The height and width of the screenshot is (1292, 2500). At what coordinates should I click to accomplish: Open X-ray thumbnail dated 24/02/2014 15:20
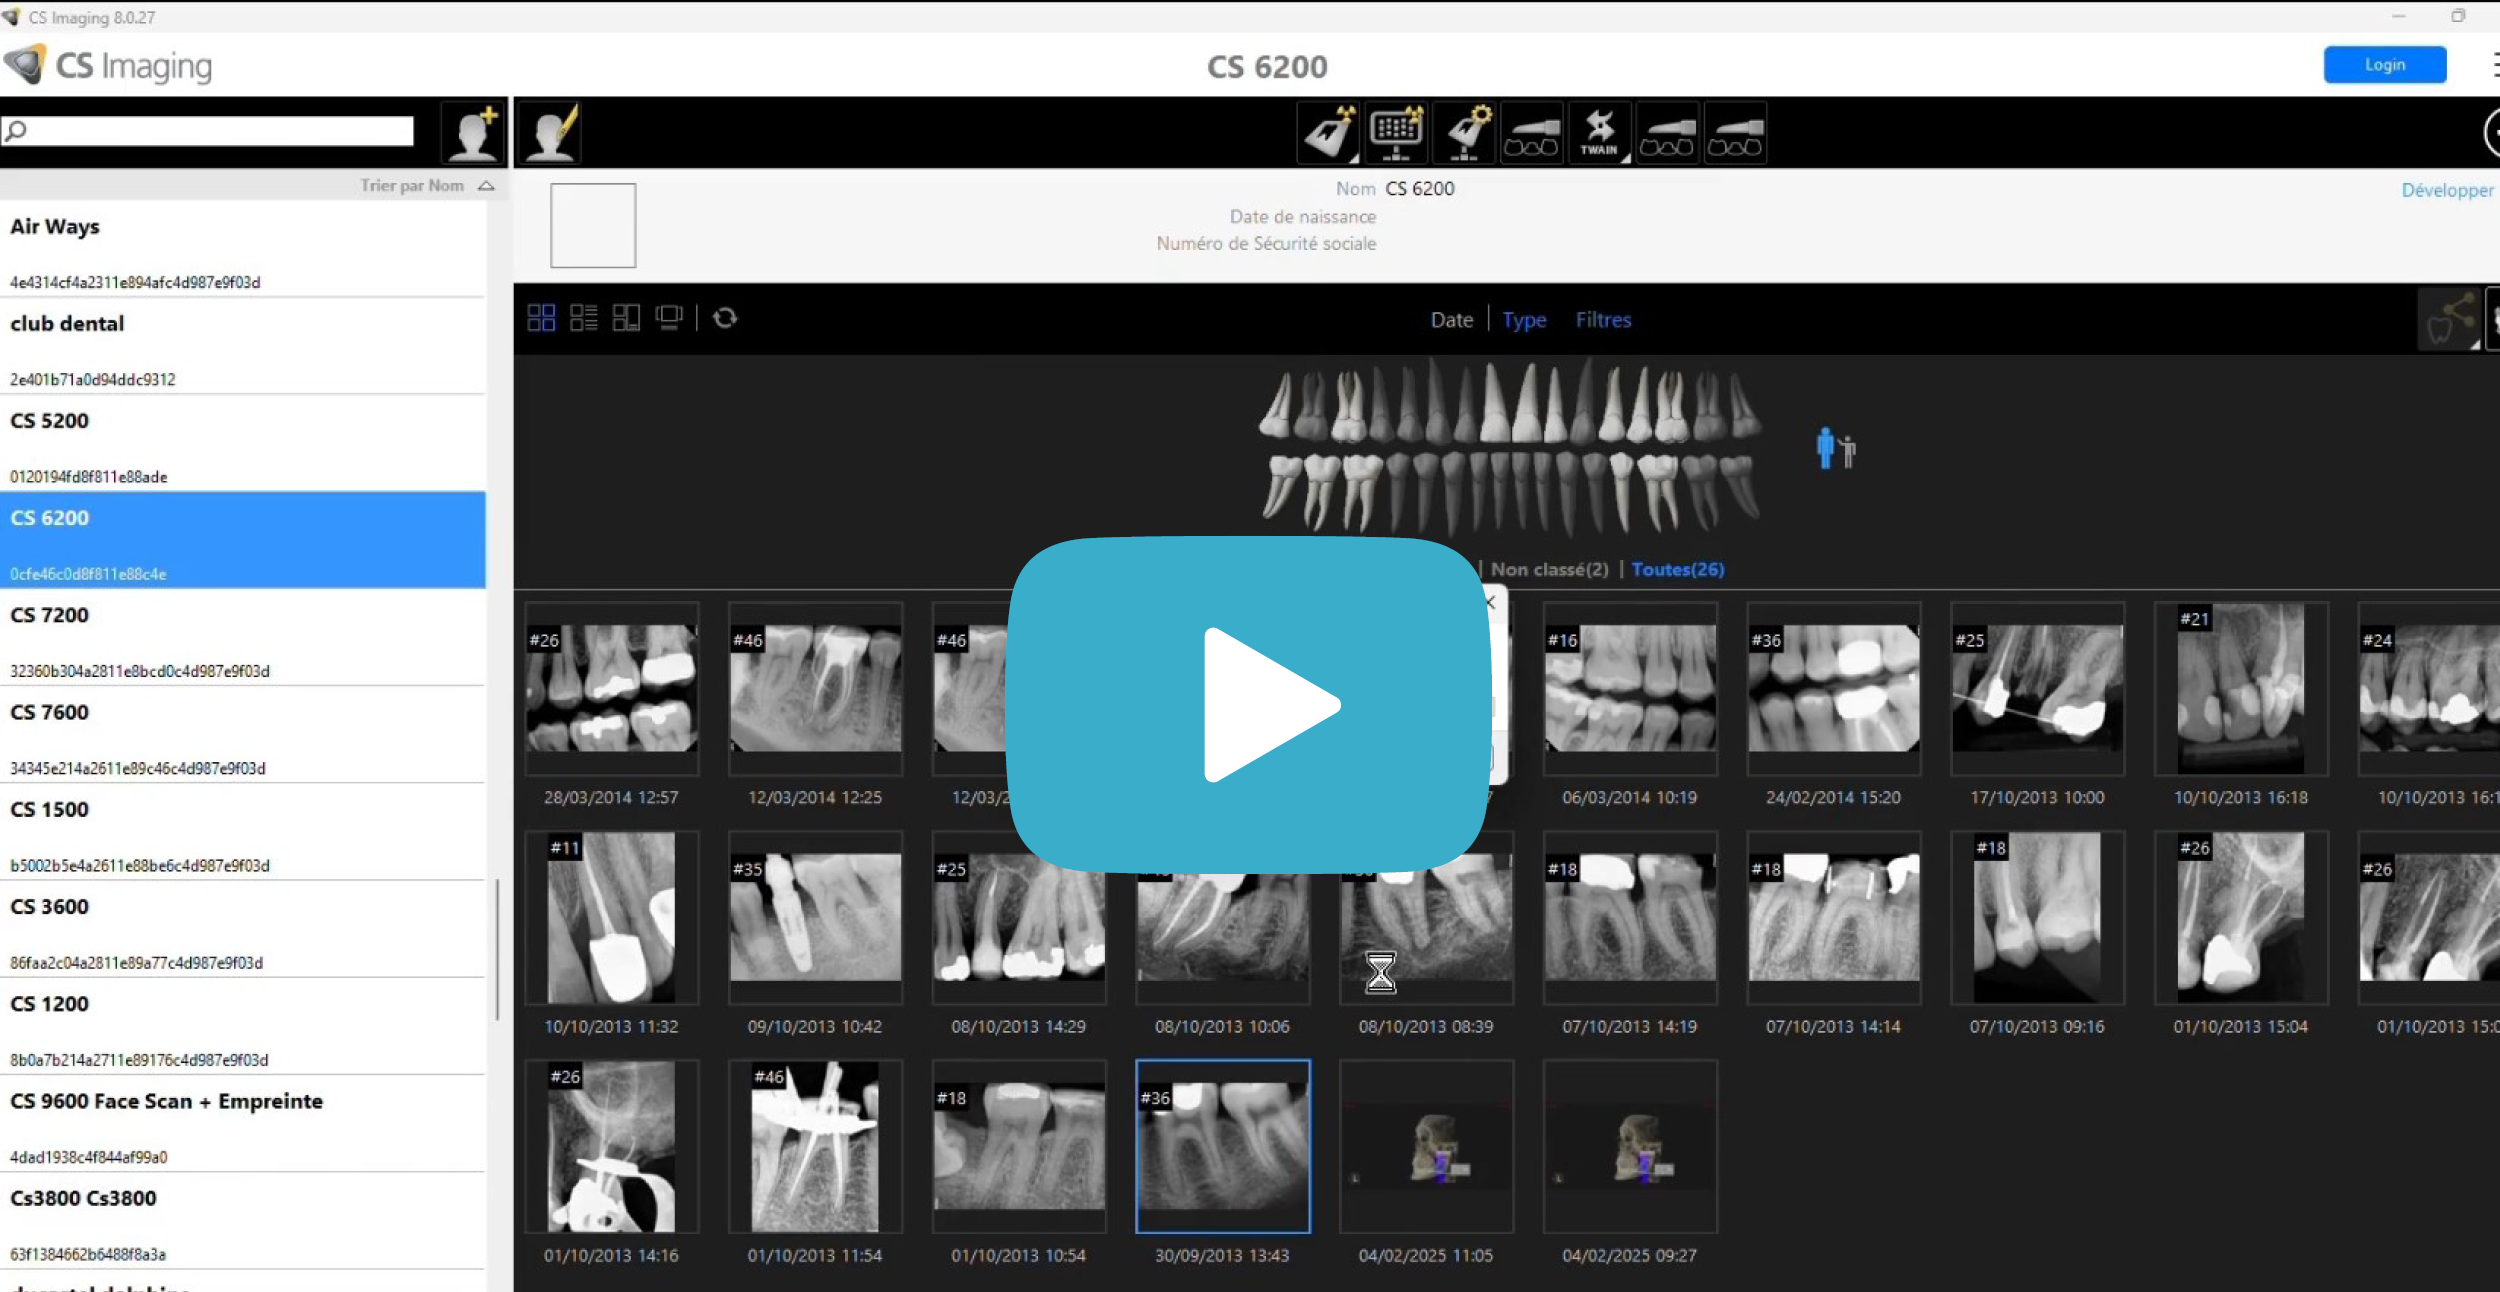coord(1833,689)
